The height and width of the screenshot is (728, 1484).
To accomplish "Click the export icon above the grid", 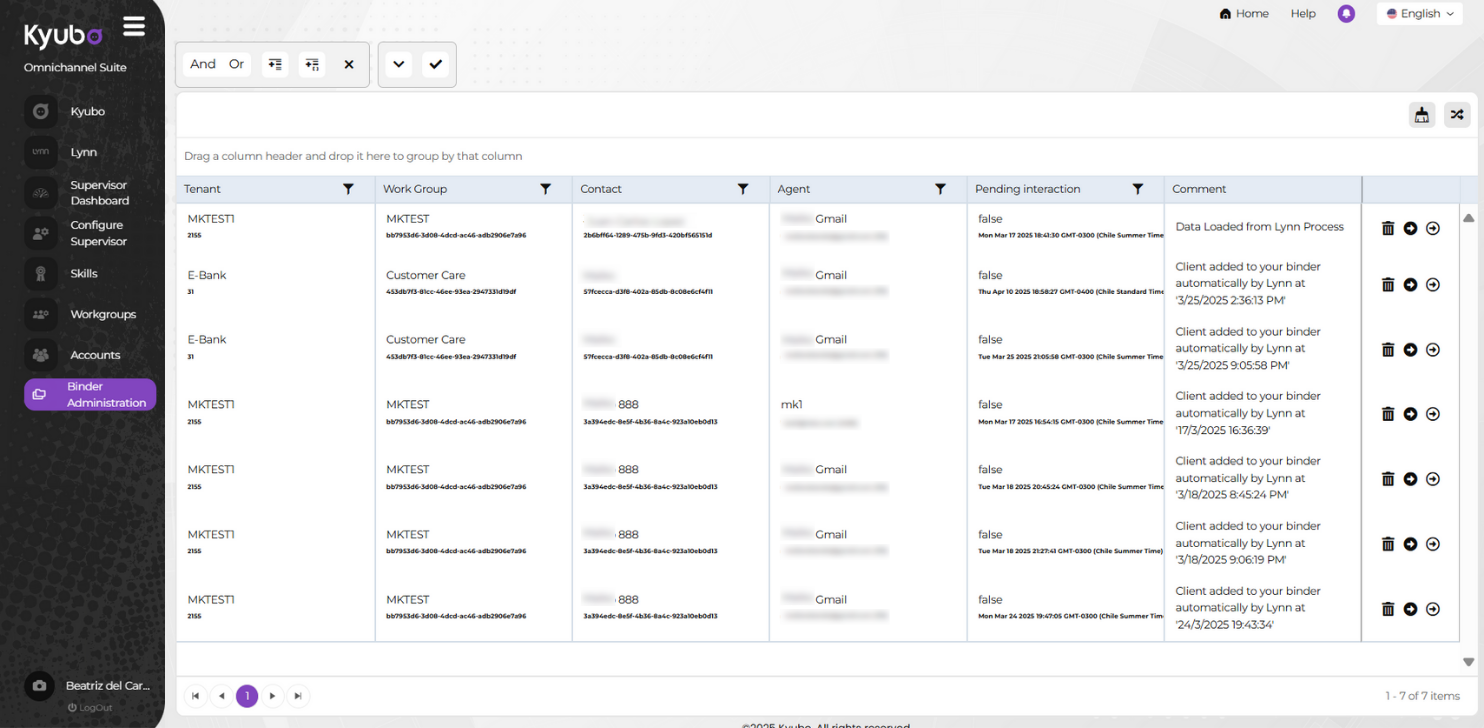I will coord(1421,115).
